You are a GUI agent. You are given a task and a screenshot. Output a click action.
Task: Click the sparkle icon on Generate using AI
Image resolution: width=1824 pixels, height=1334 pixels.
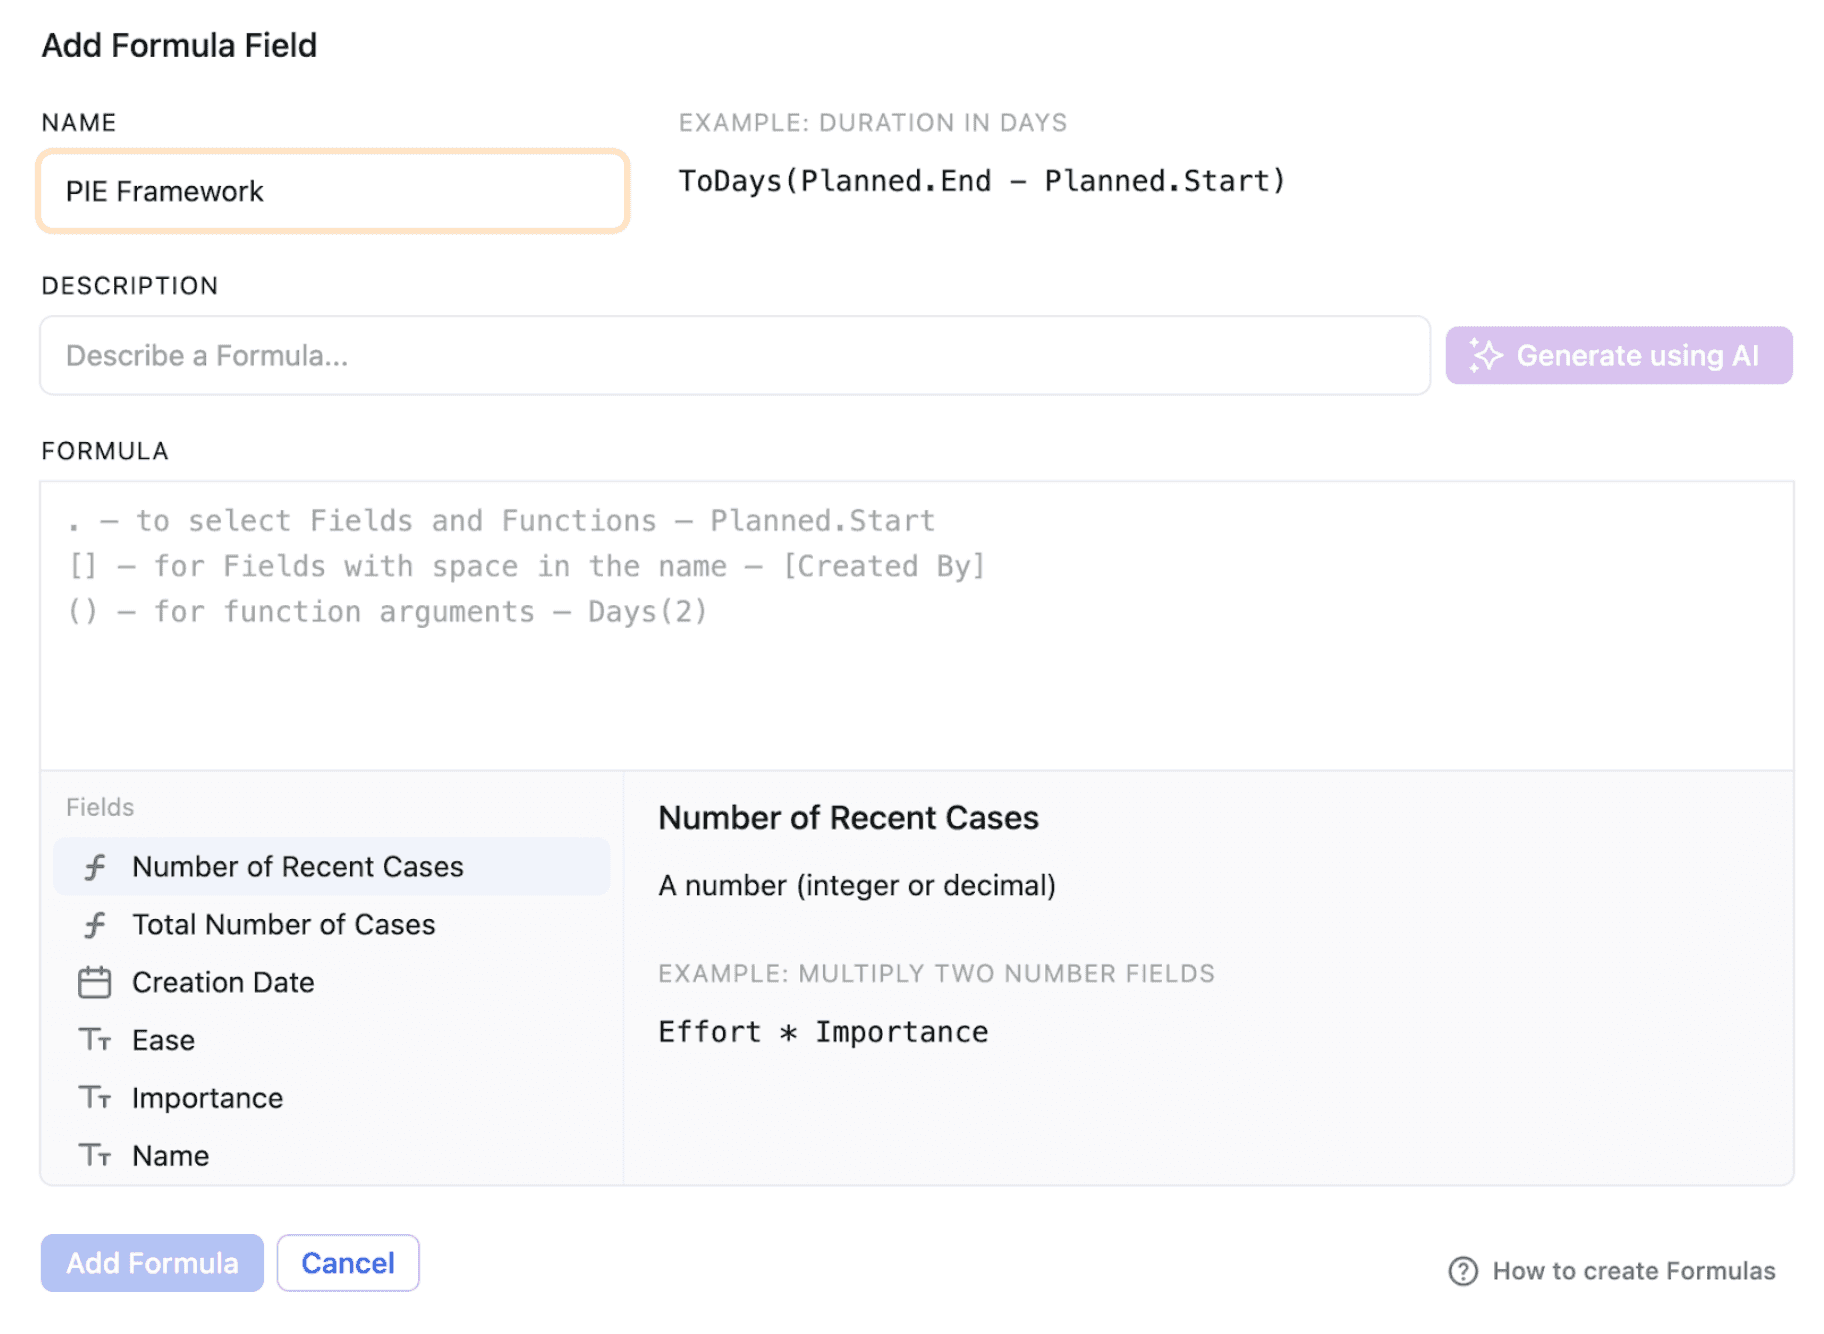coord(1487,355)
